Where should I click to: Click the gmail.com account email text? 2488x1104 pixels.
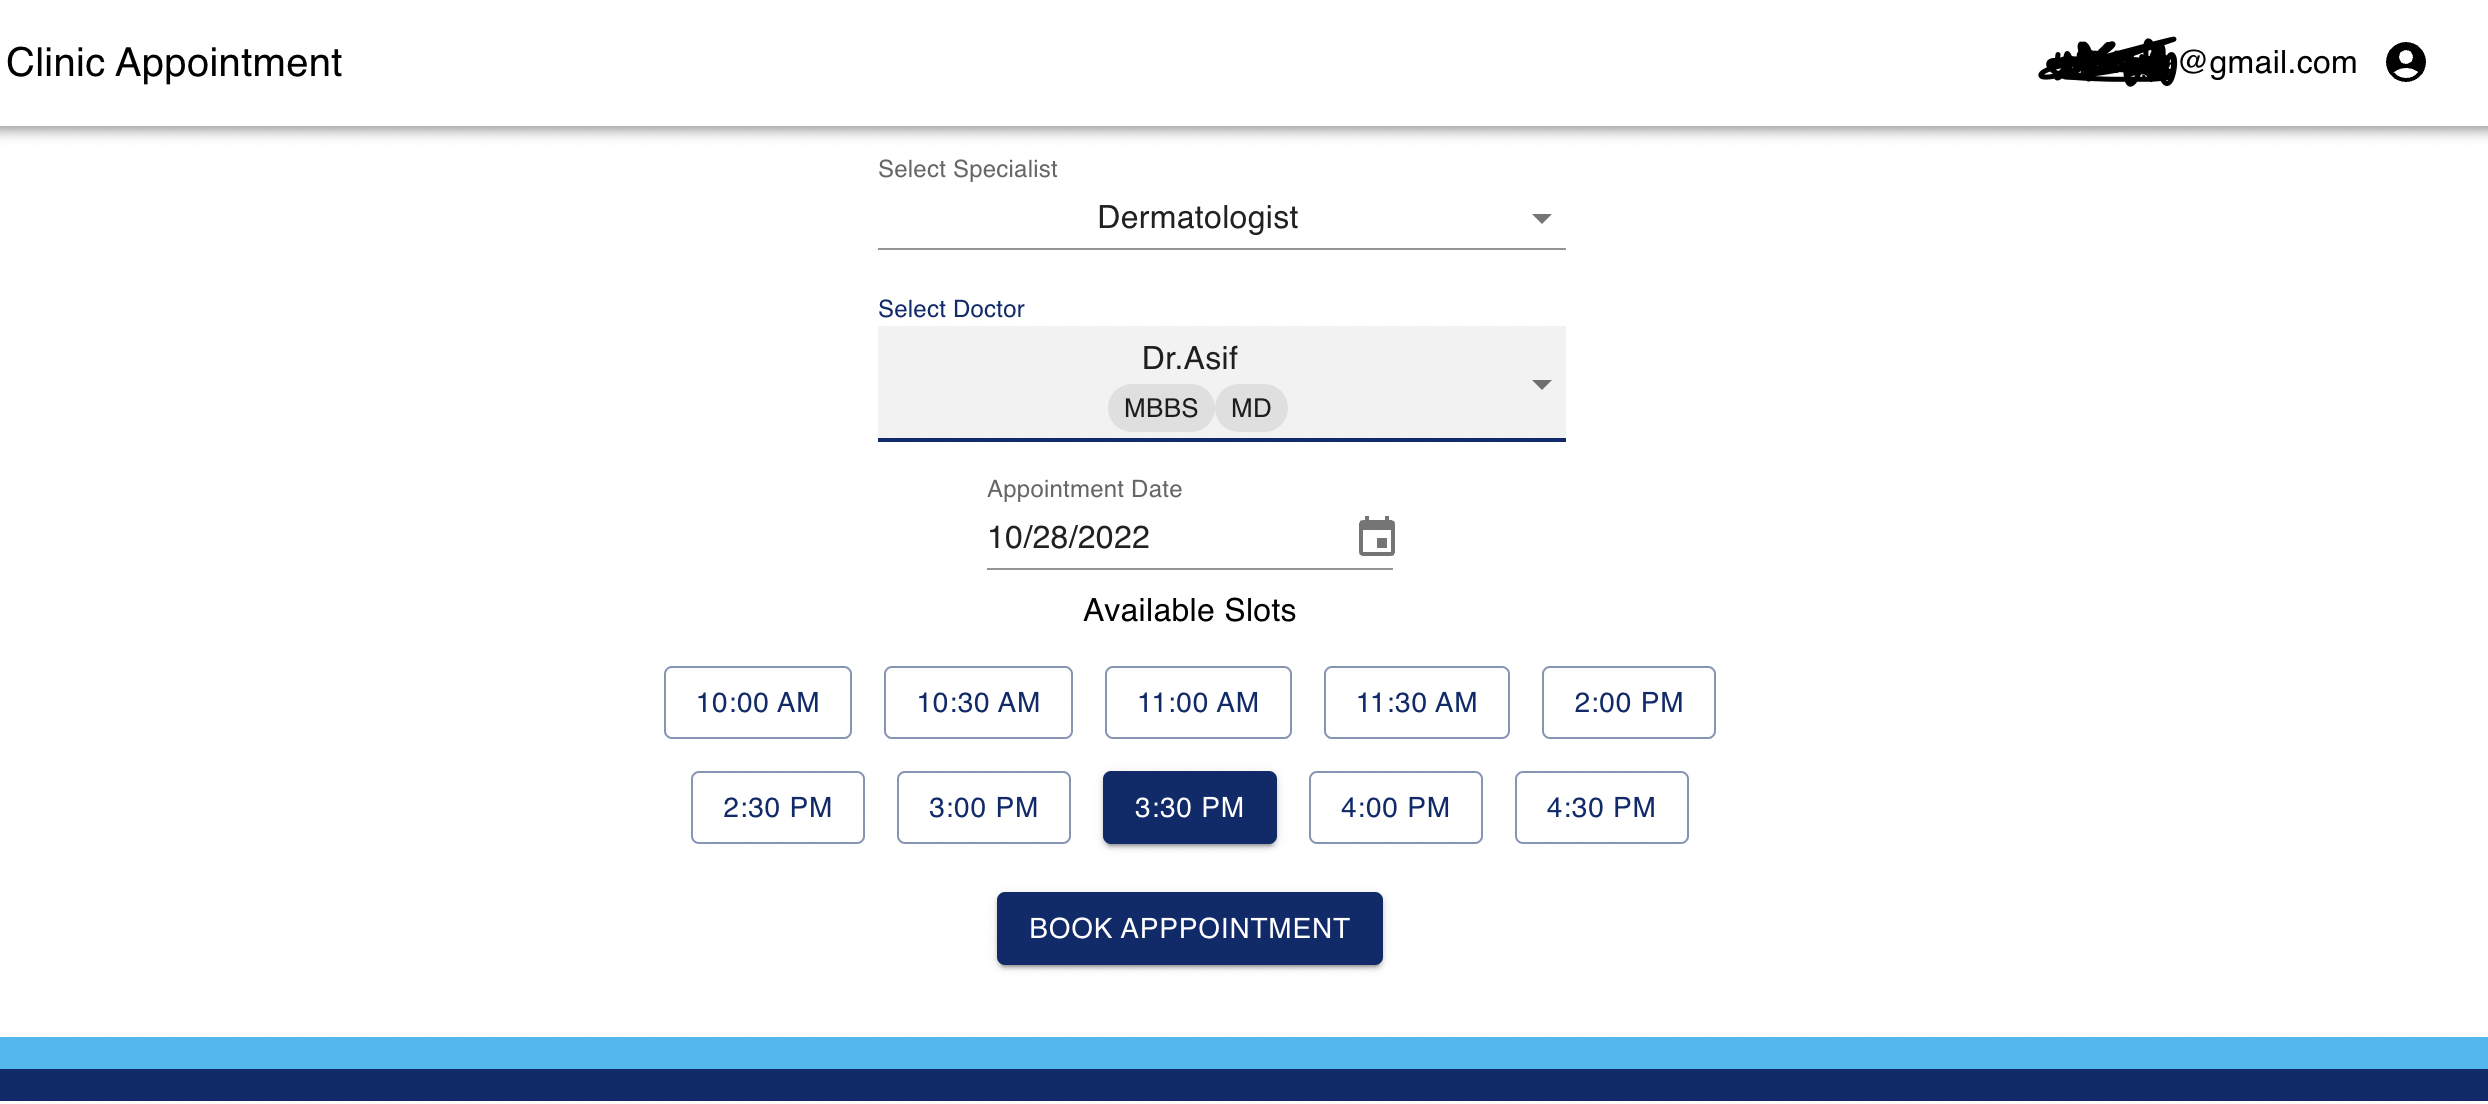[x=2267, y=62]
